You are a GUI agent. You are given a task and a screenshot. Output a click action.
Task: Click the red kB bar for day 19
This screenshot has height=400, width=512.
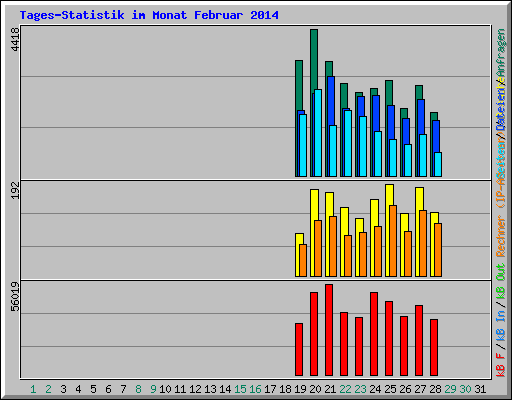point(299,349)
